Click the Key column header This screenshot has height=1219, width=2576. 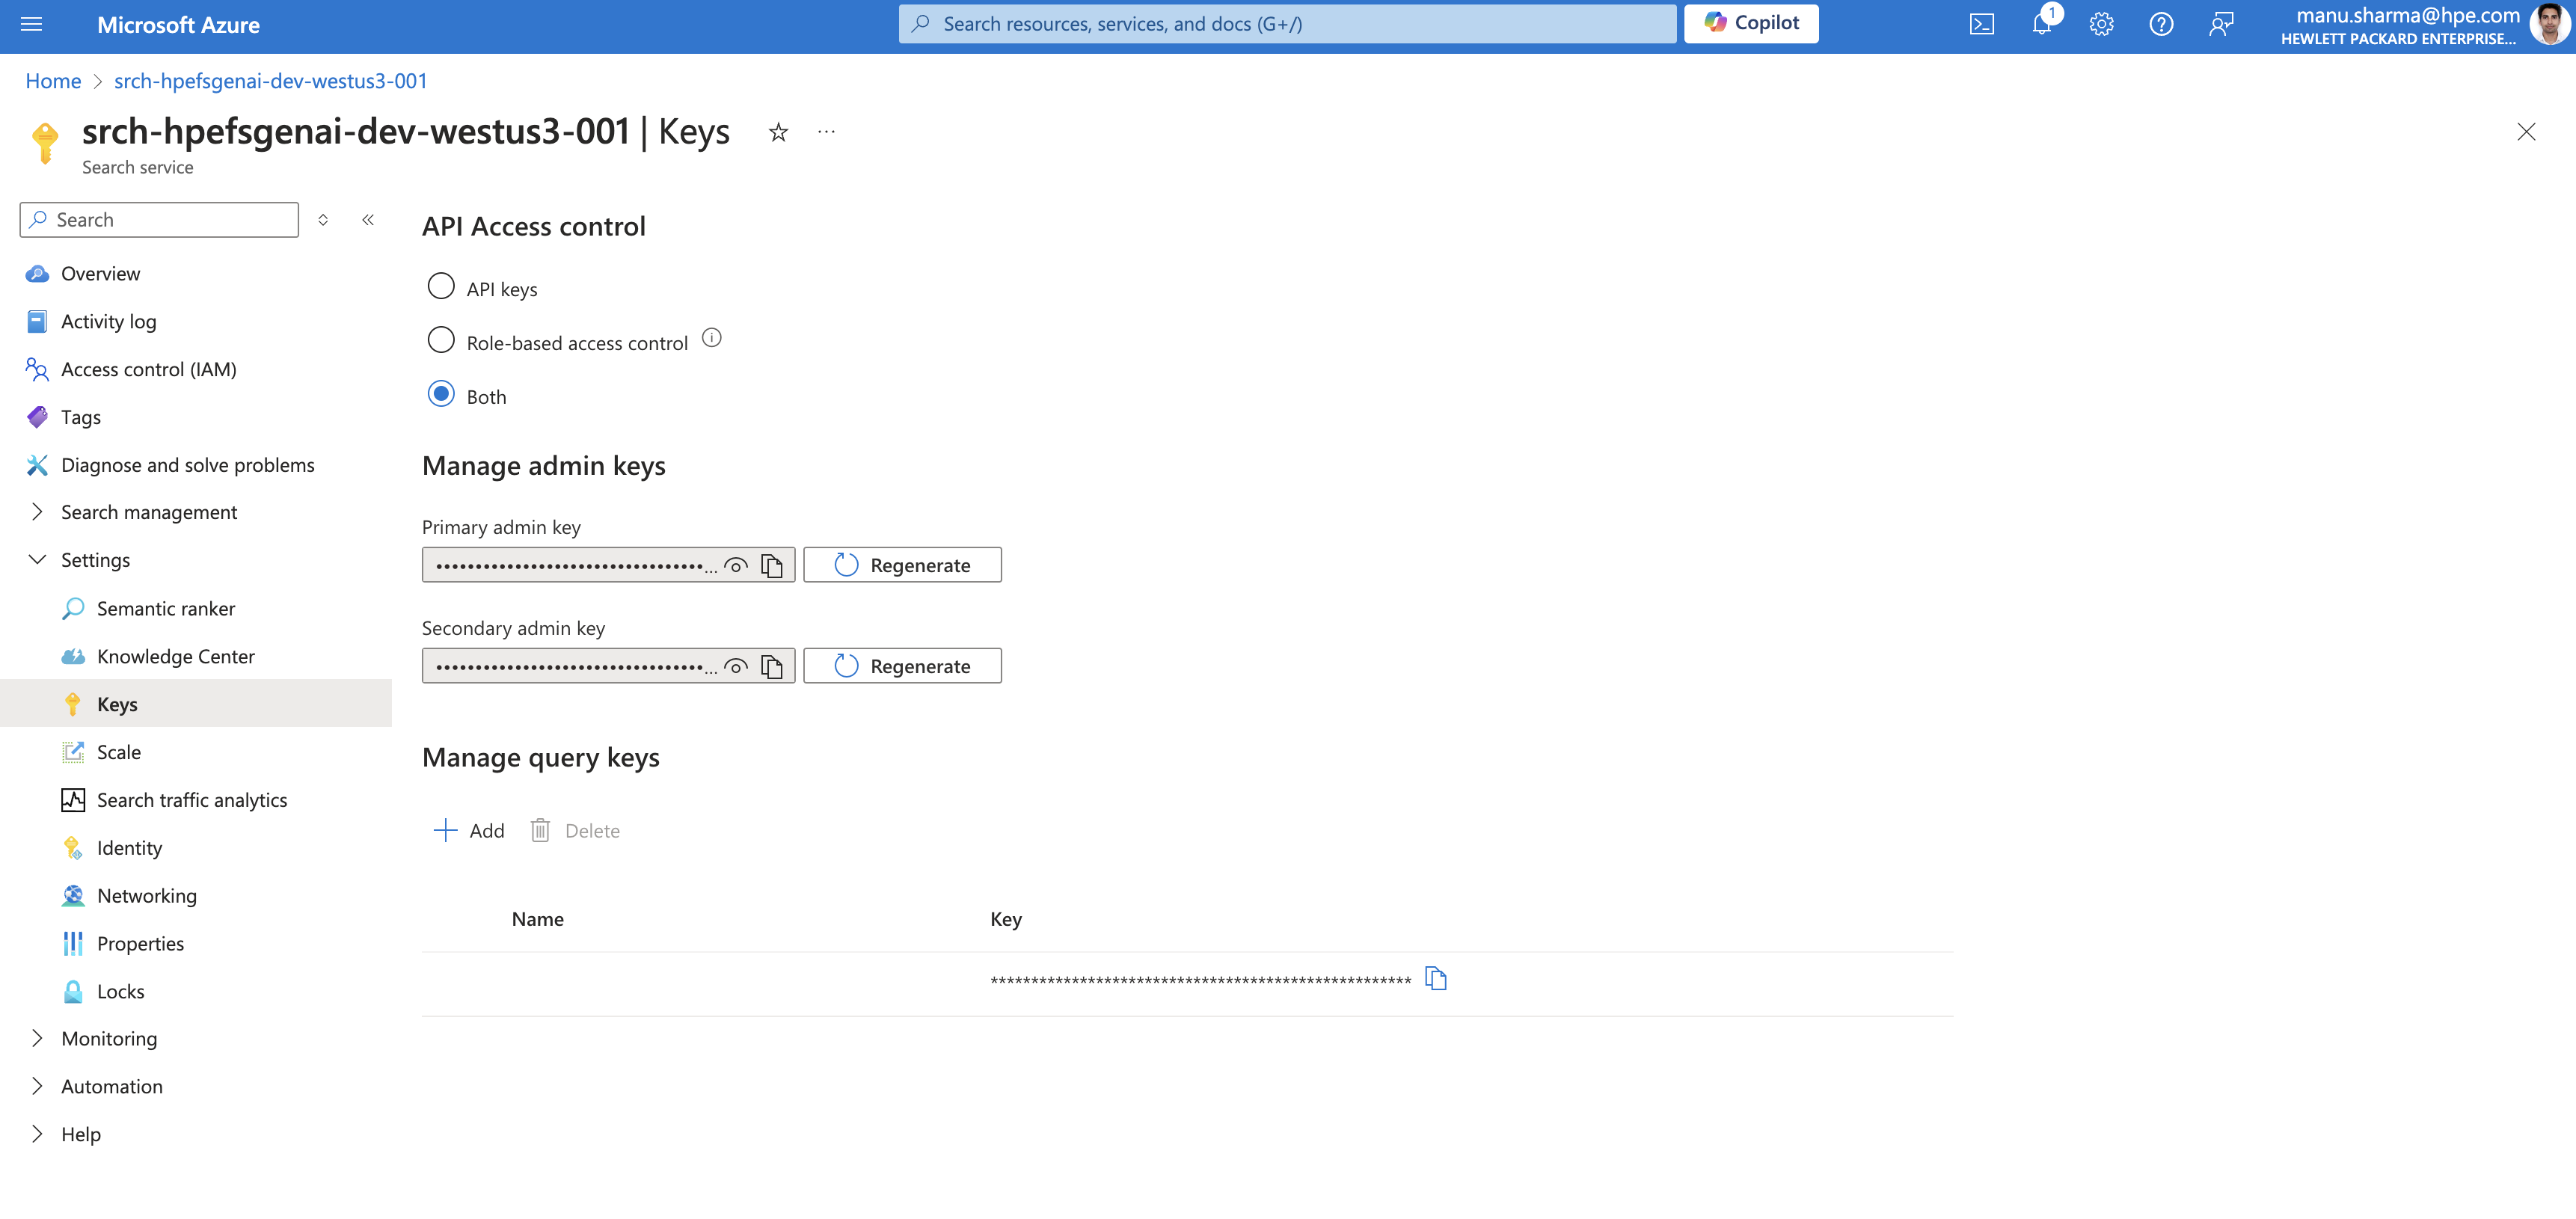1005,919
